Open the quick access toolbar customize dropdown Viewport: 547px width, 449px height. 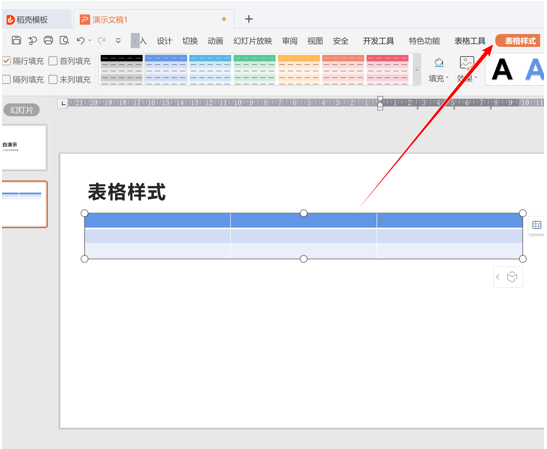(x=118, y=41)
